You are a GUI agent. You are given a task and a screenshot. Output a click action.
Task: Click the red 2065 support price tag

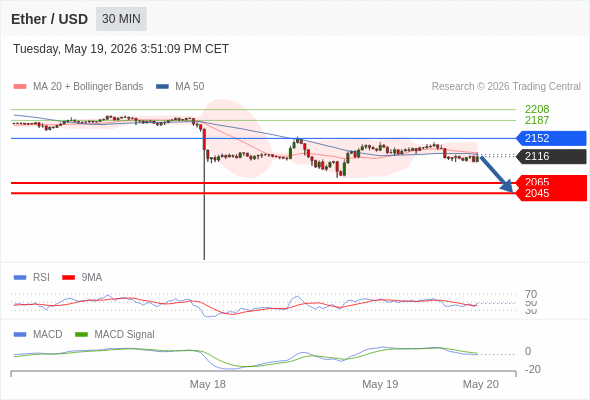pos(551,181)
